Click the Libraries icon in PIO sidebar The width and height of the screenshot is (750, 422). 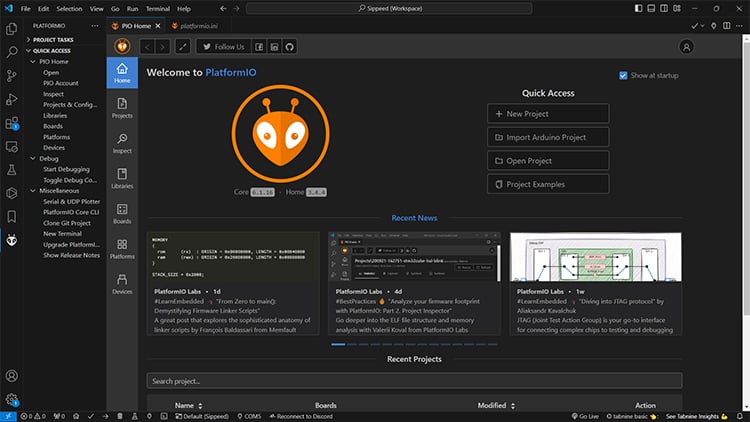point(122,178)
